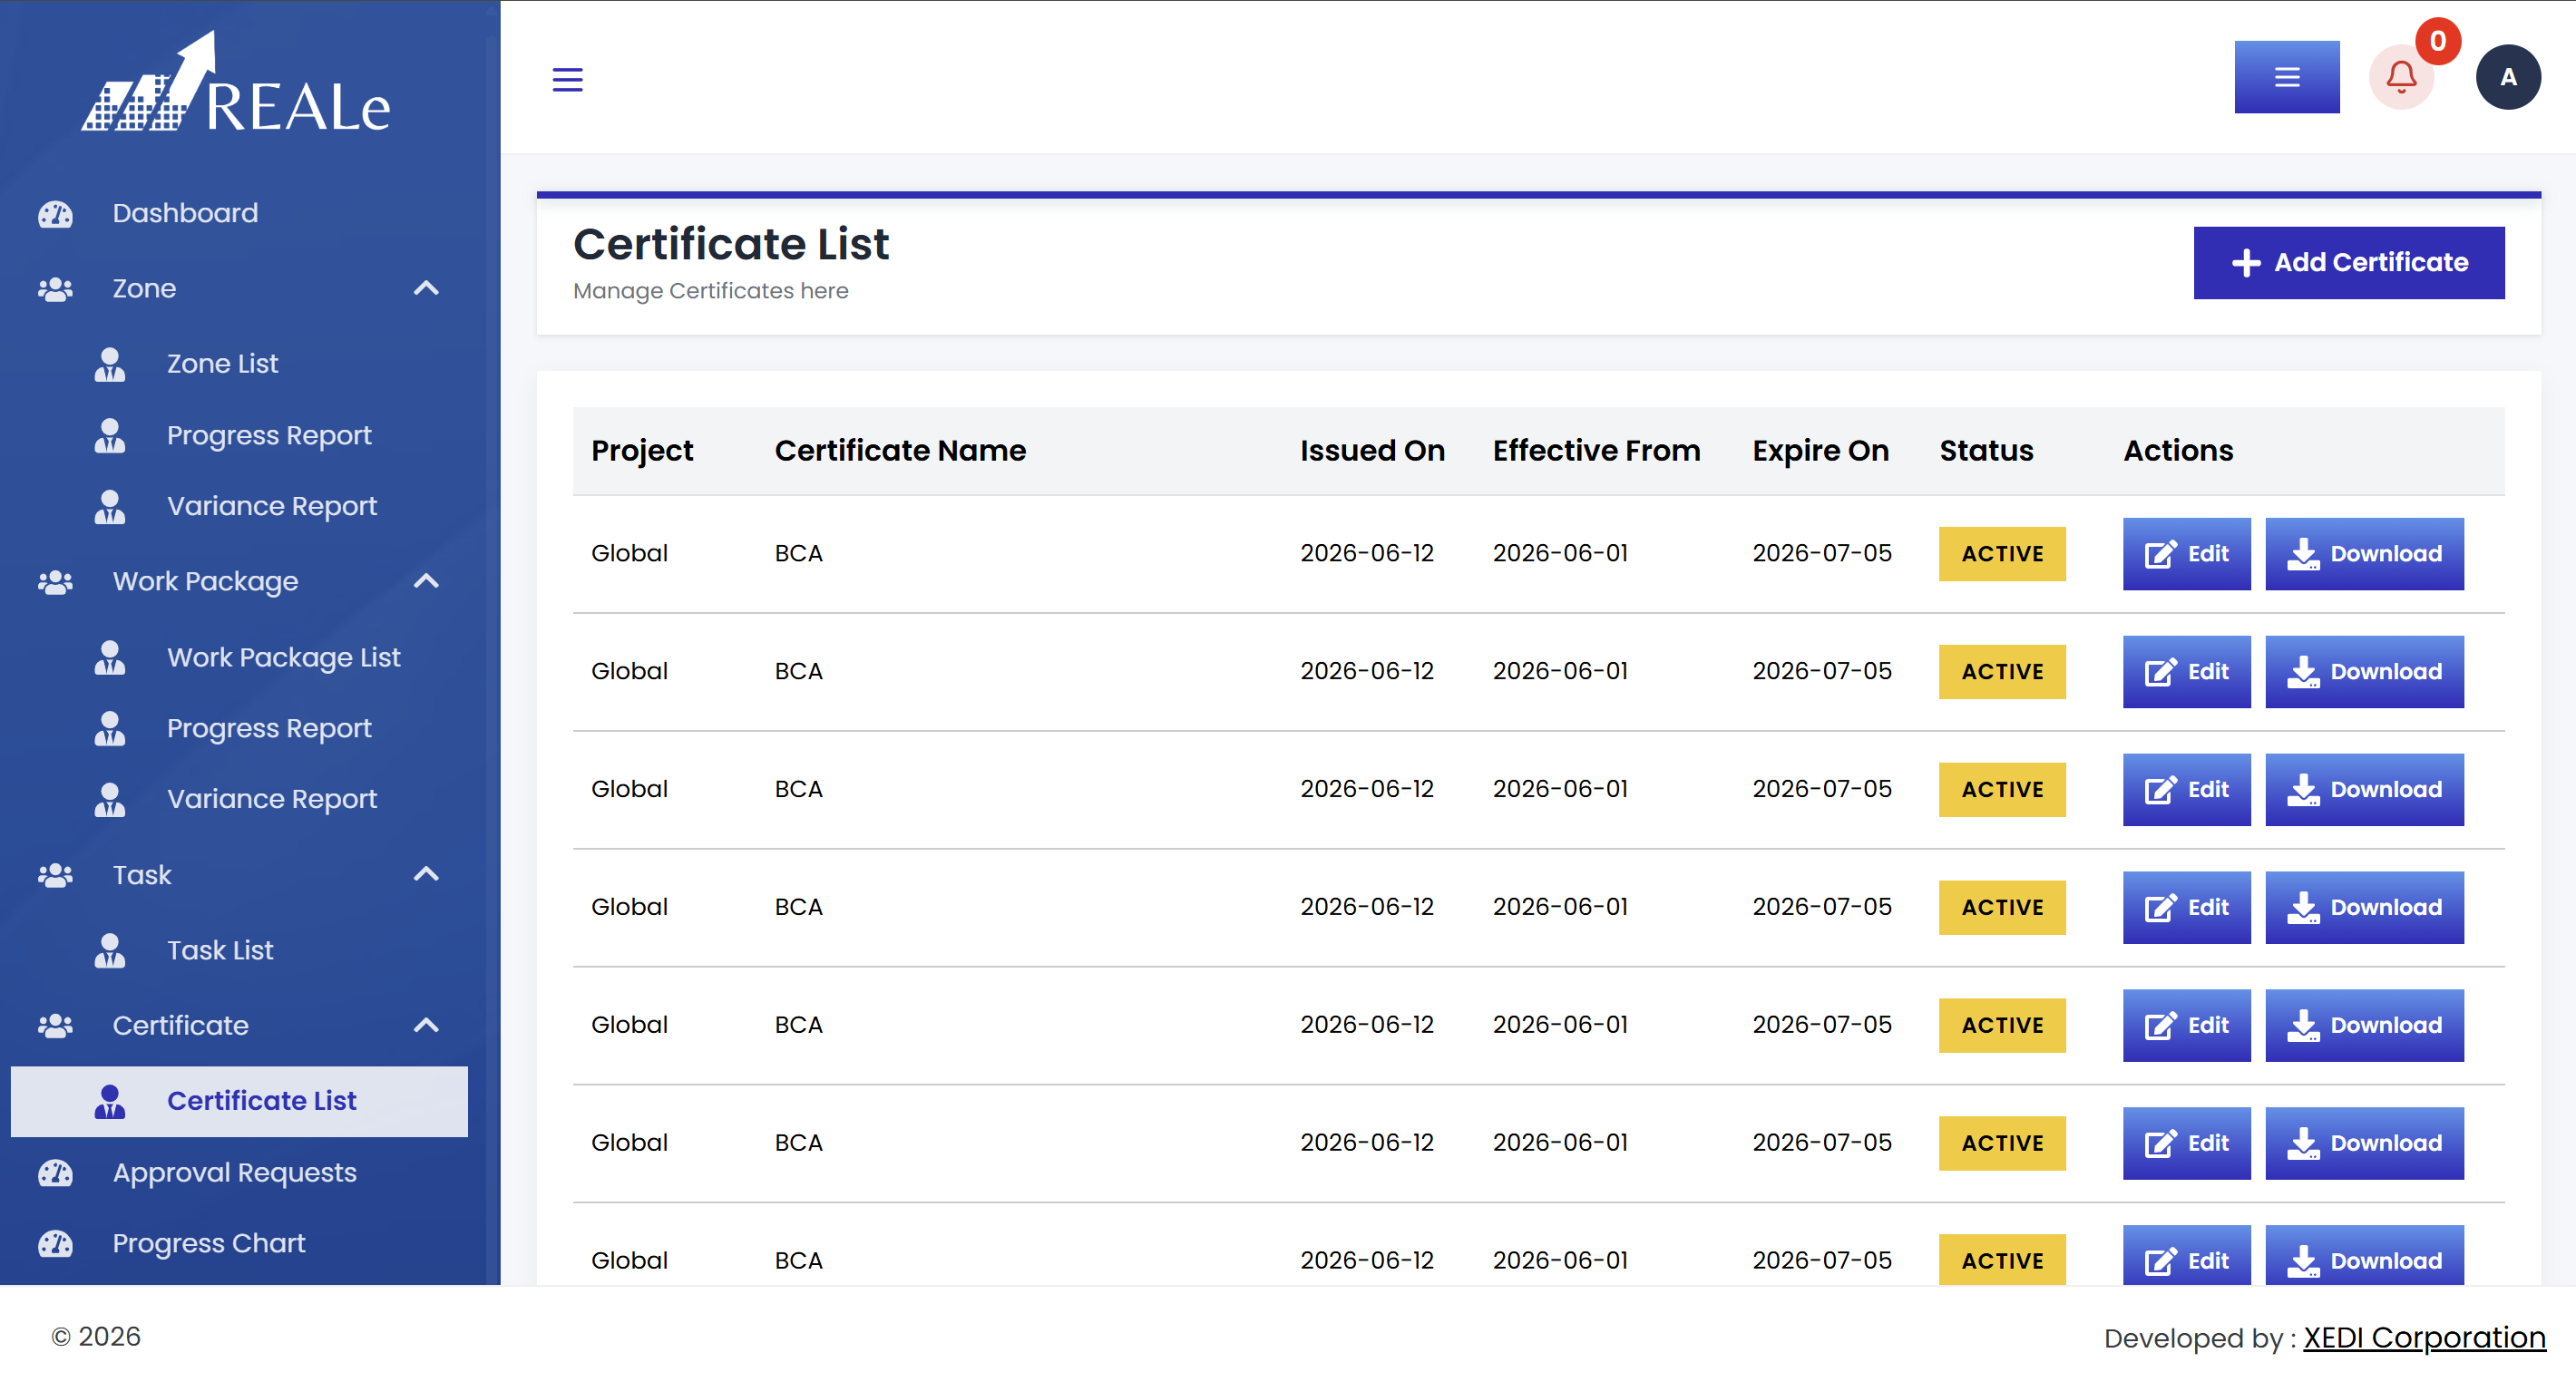Click the Work Package List person icon
This screenshot has height=1382, width=2576.
(x=110, y=657)
